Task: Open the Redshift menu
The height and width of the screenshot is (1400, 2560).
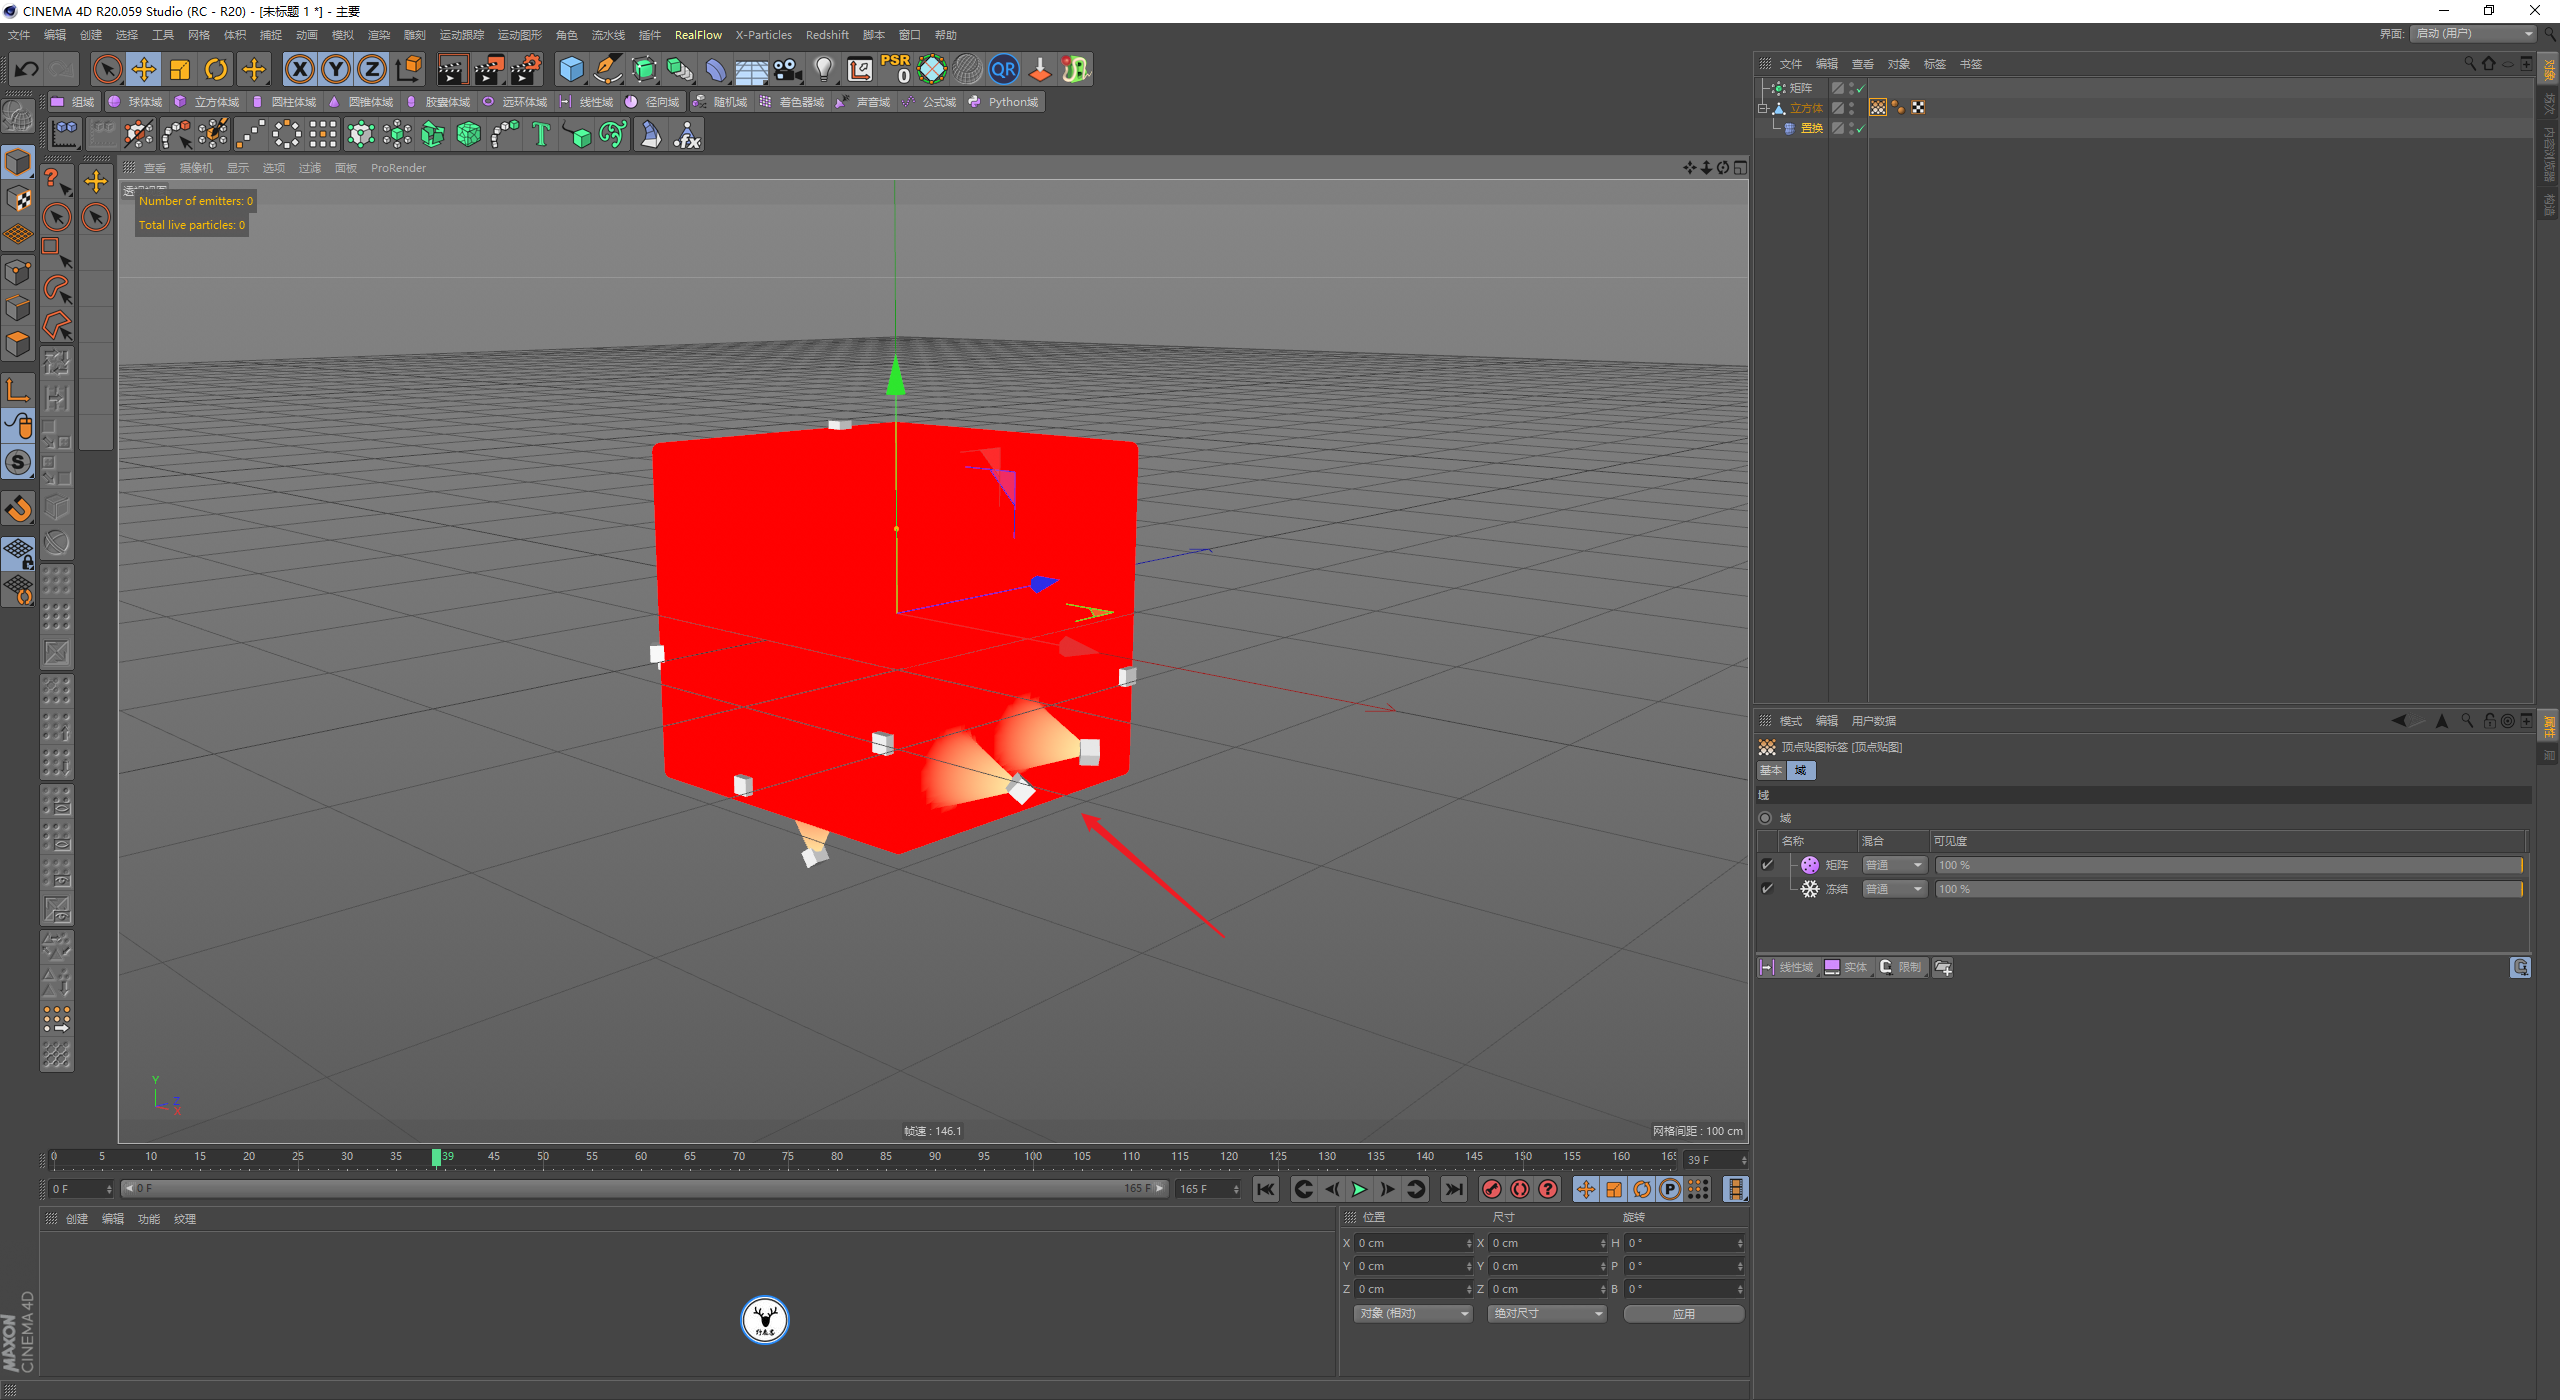Action: click(x=827, y=35)
